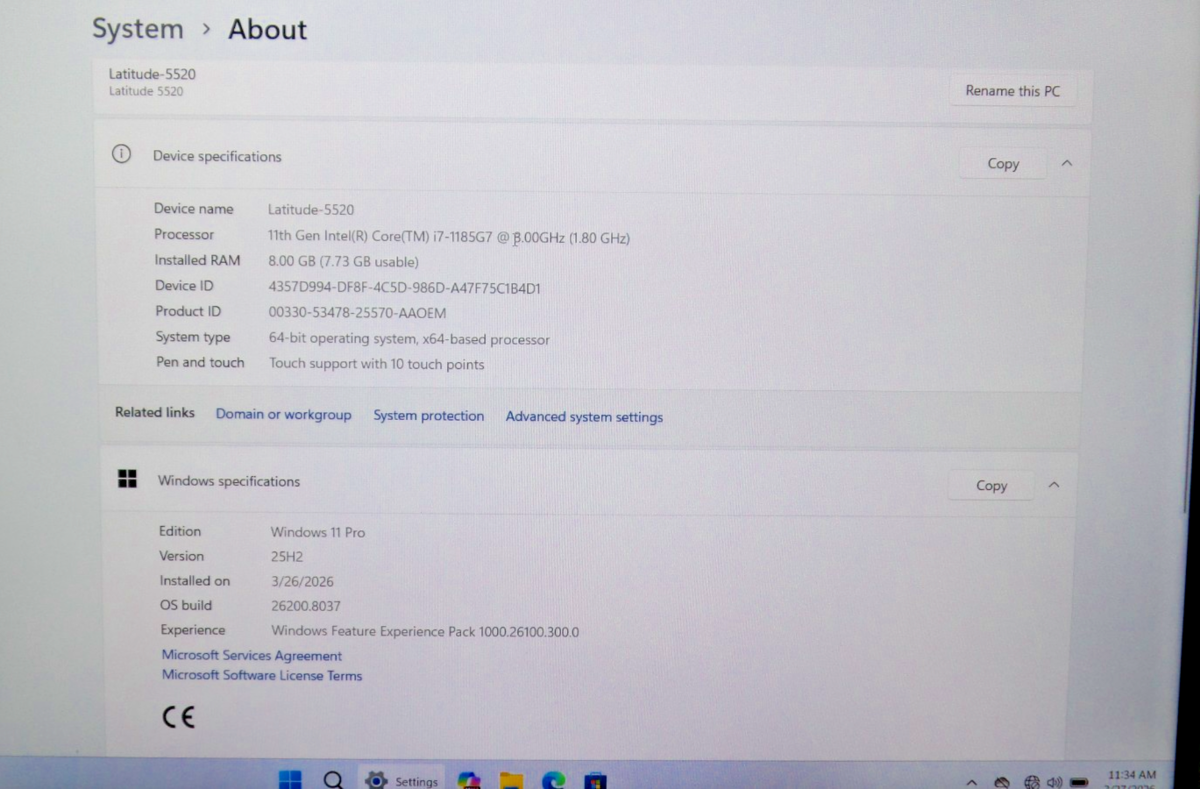Show hidden system tray icons
Screen dimensions: 1200x789
pos(972,781)
